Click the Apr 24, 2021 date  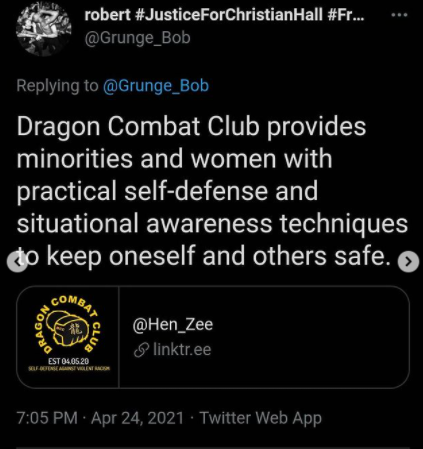(x=137, y=418)
